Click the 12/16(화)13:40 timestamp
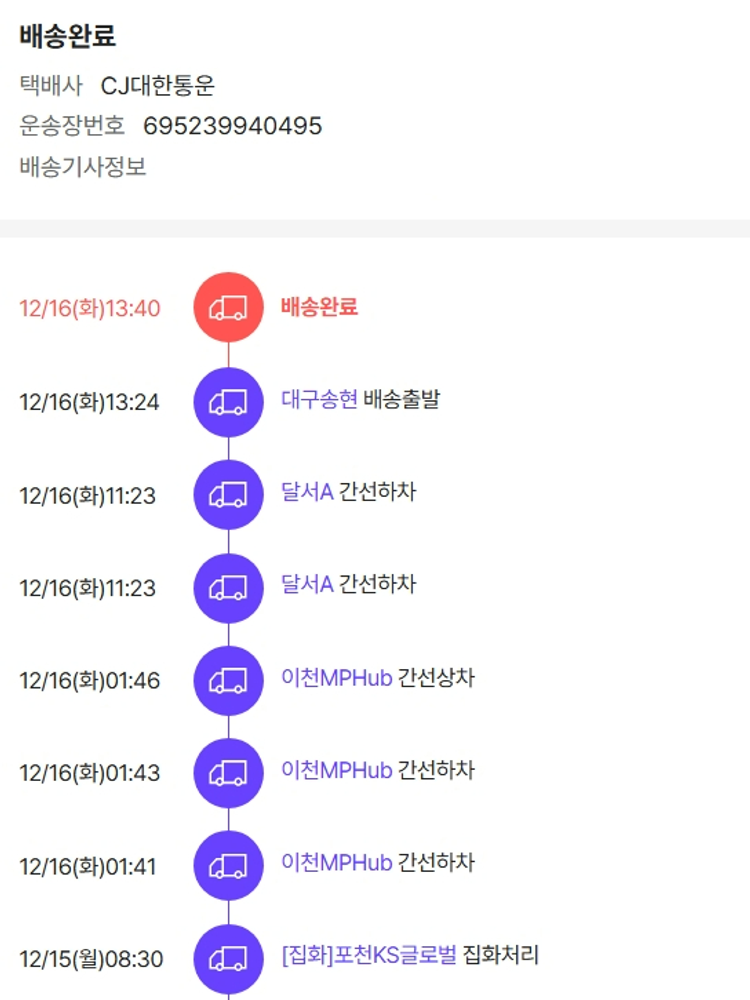This screenshot has height=1000, width=750. coord(89,308)
